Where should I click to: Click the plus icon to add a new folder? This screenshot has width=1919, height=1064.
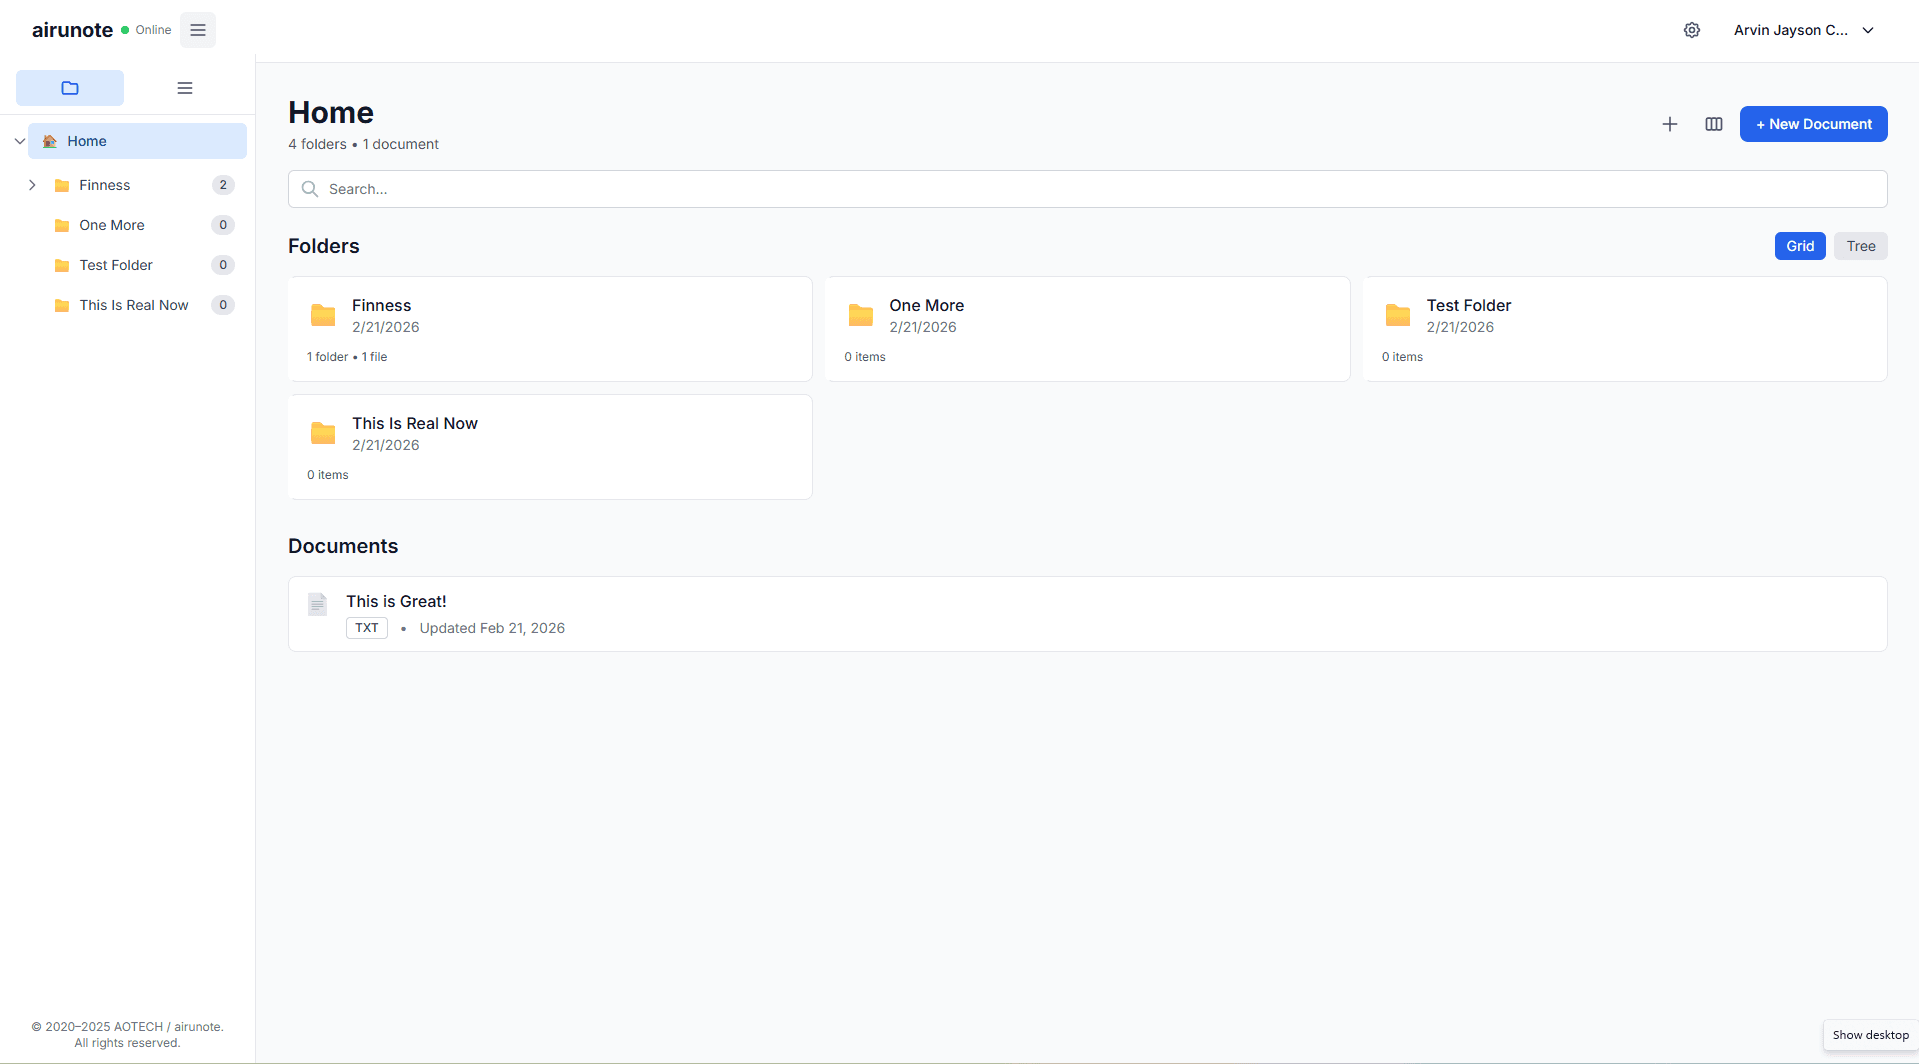tap(1670, 124)
